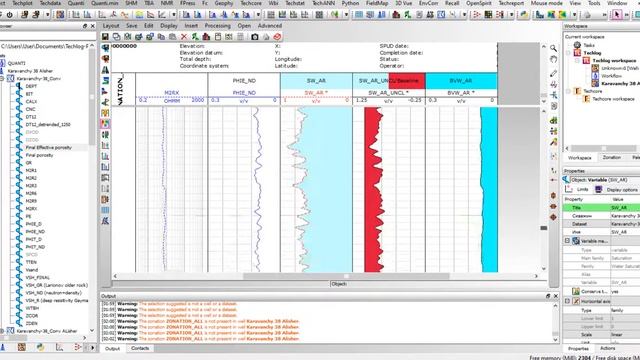Collapse the Karavanchy-38_Conv dataset in the tree
The image size is (640, 360).
coord(2,78)
